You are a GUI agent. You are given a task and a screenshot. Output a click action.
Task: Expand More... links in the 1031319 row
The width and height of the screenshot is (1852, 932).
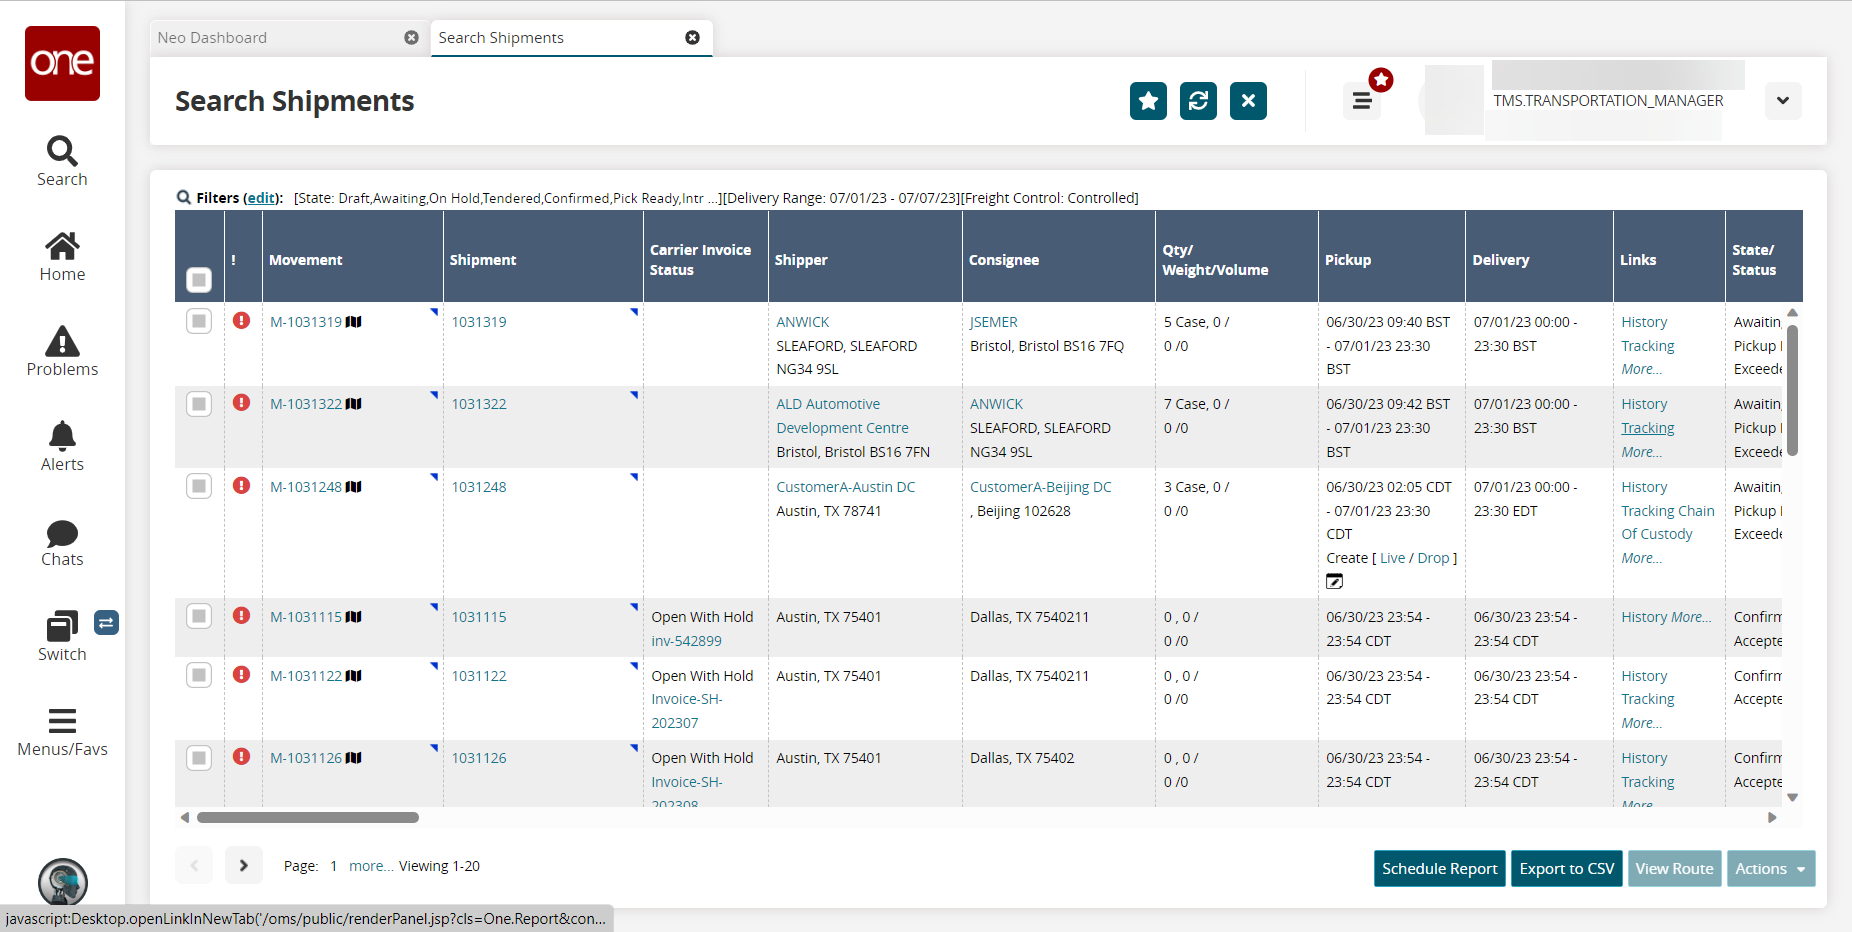coord(1641,369)
